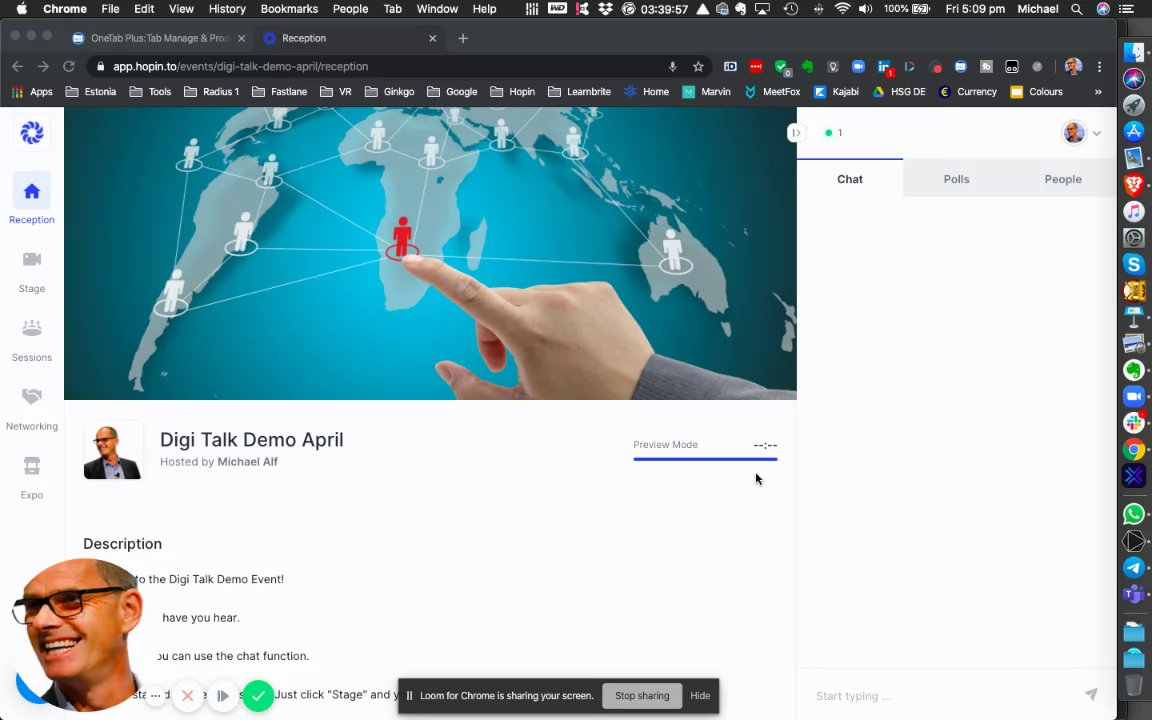1152x720 pixels.
Task: Open a new browser tab
Action: [462, 38]
